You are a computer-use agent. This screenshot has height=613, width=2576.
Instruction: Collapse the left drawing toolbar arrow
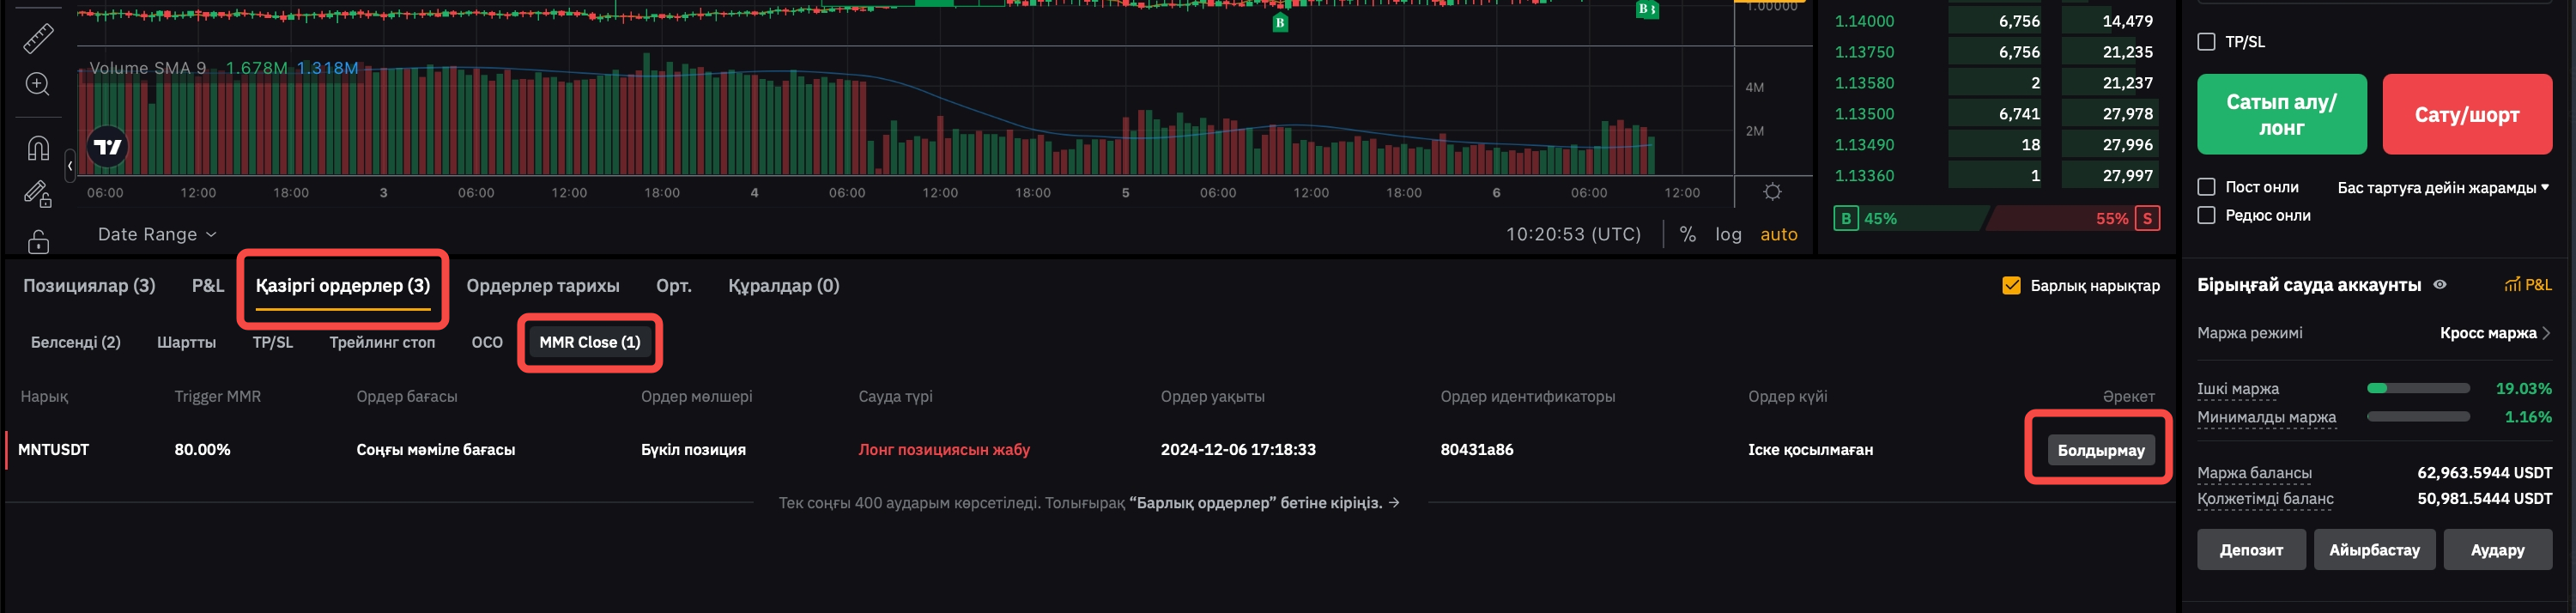coord(70,165)
